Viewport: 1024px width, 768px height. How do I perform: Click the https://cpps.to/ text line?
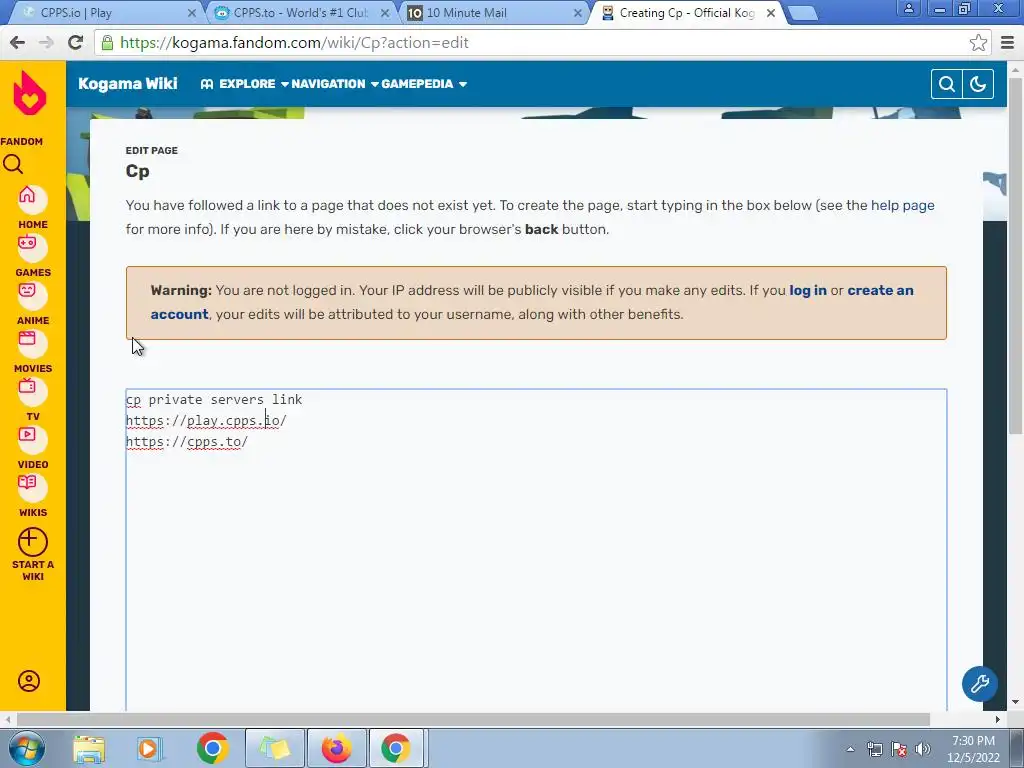tap(187, 442)
